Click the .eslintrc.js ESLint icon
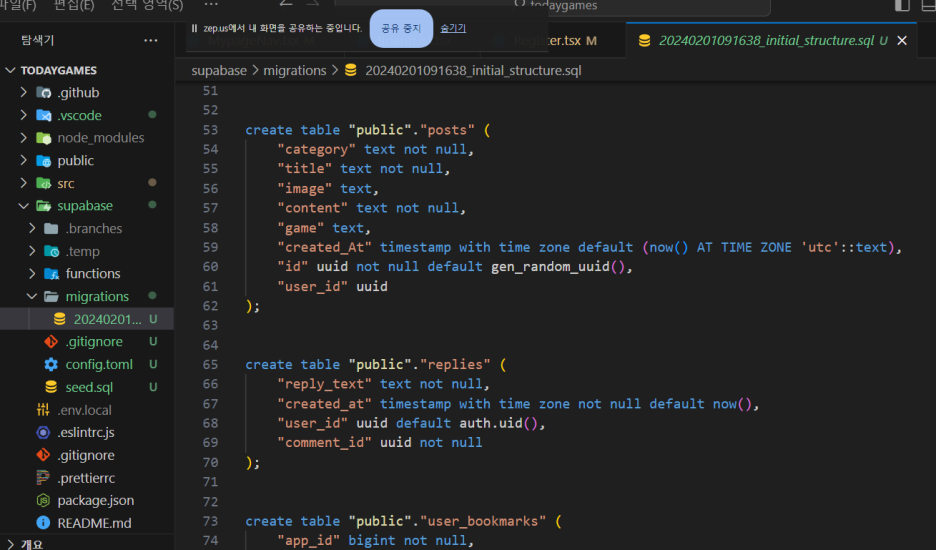936x550 pixels. click(43, 432)
